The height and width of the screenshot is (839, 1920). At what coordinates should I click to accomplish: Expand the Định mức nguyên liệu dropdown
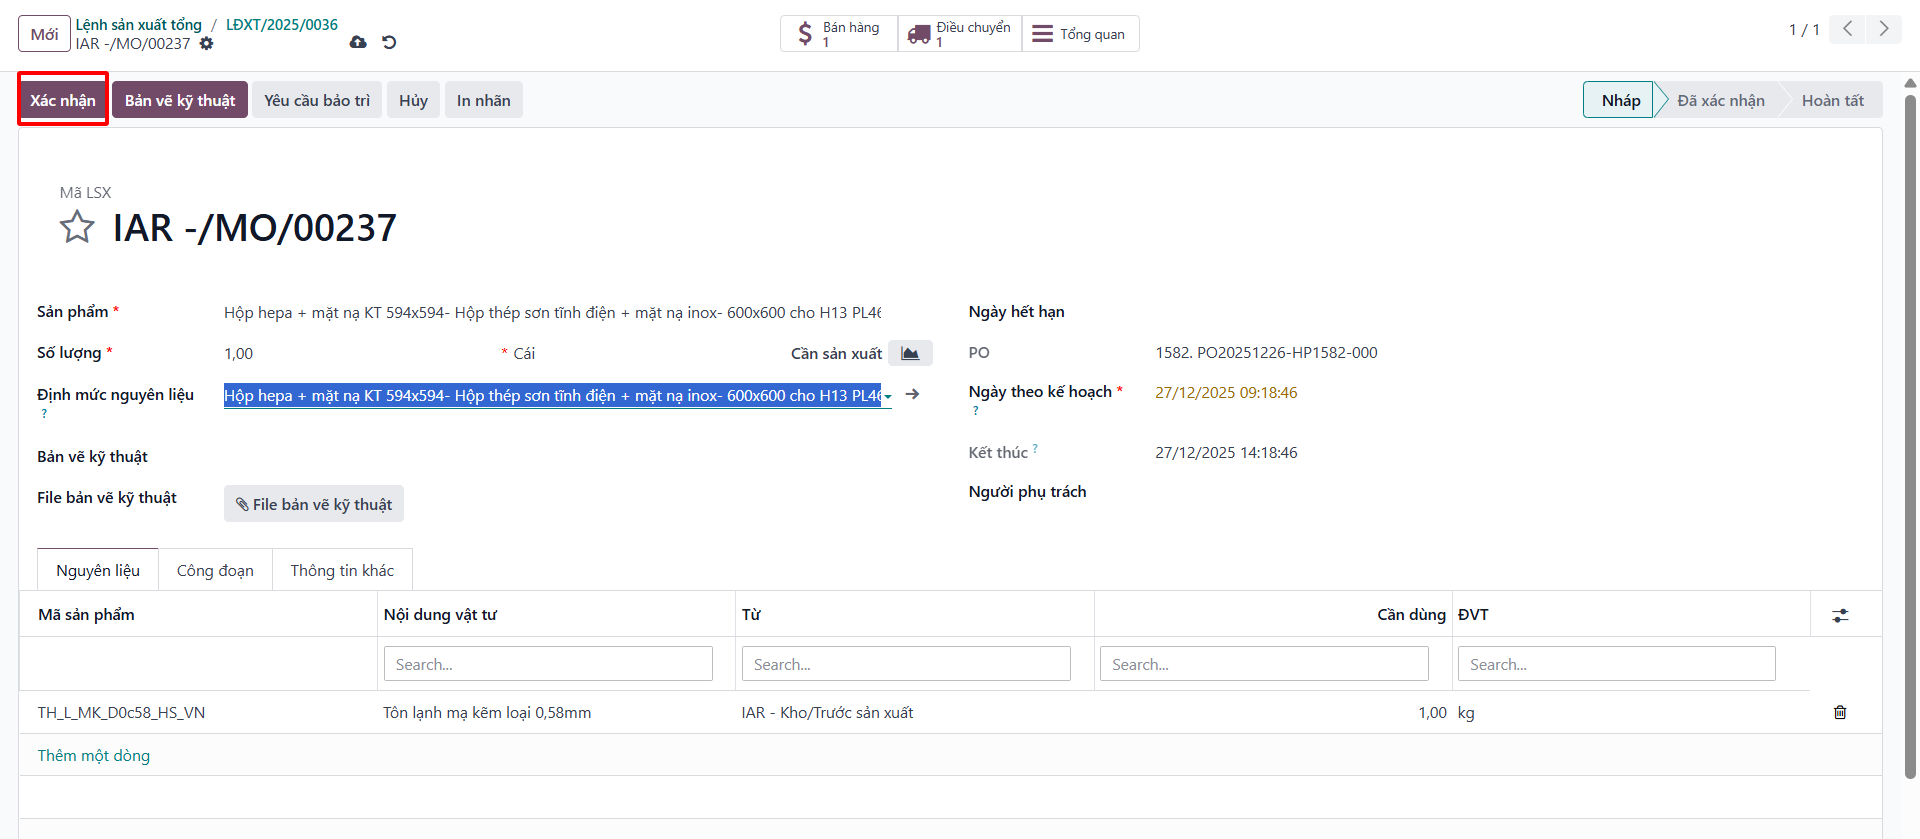coord(887,396)
